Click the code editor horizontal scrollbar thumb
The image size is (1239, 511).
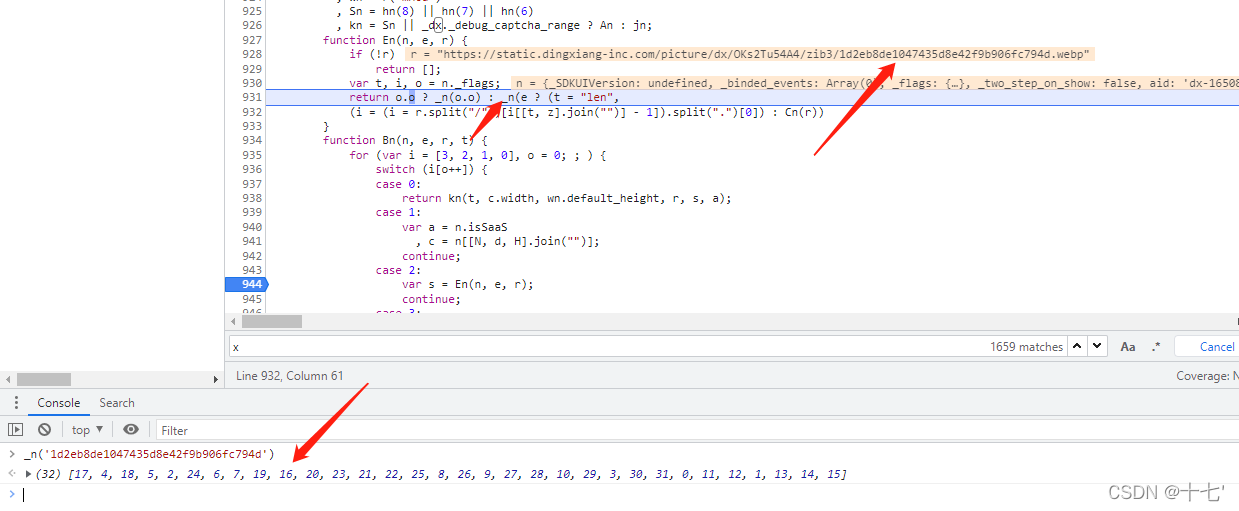271,321
